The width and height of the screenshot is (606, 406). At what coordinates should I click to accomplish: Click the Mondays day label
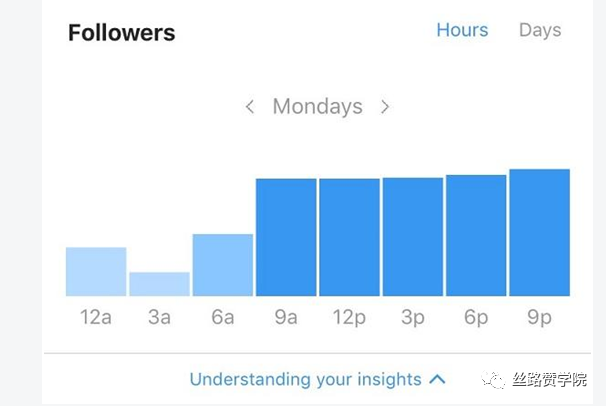click(x=317, y=107)
